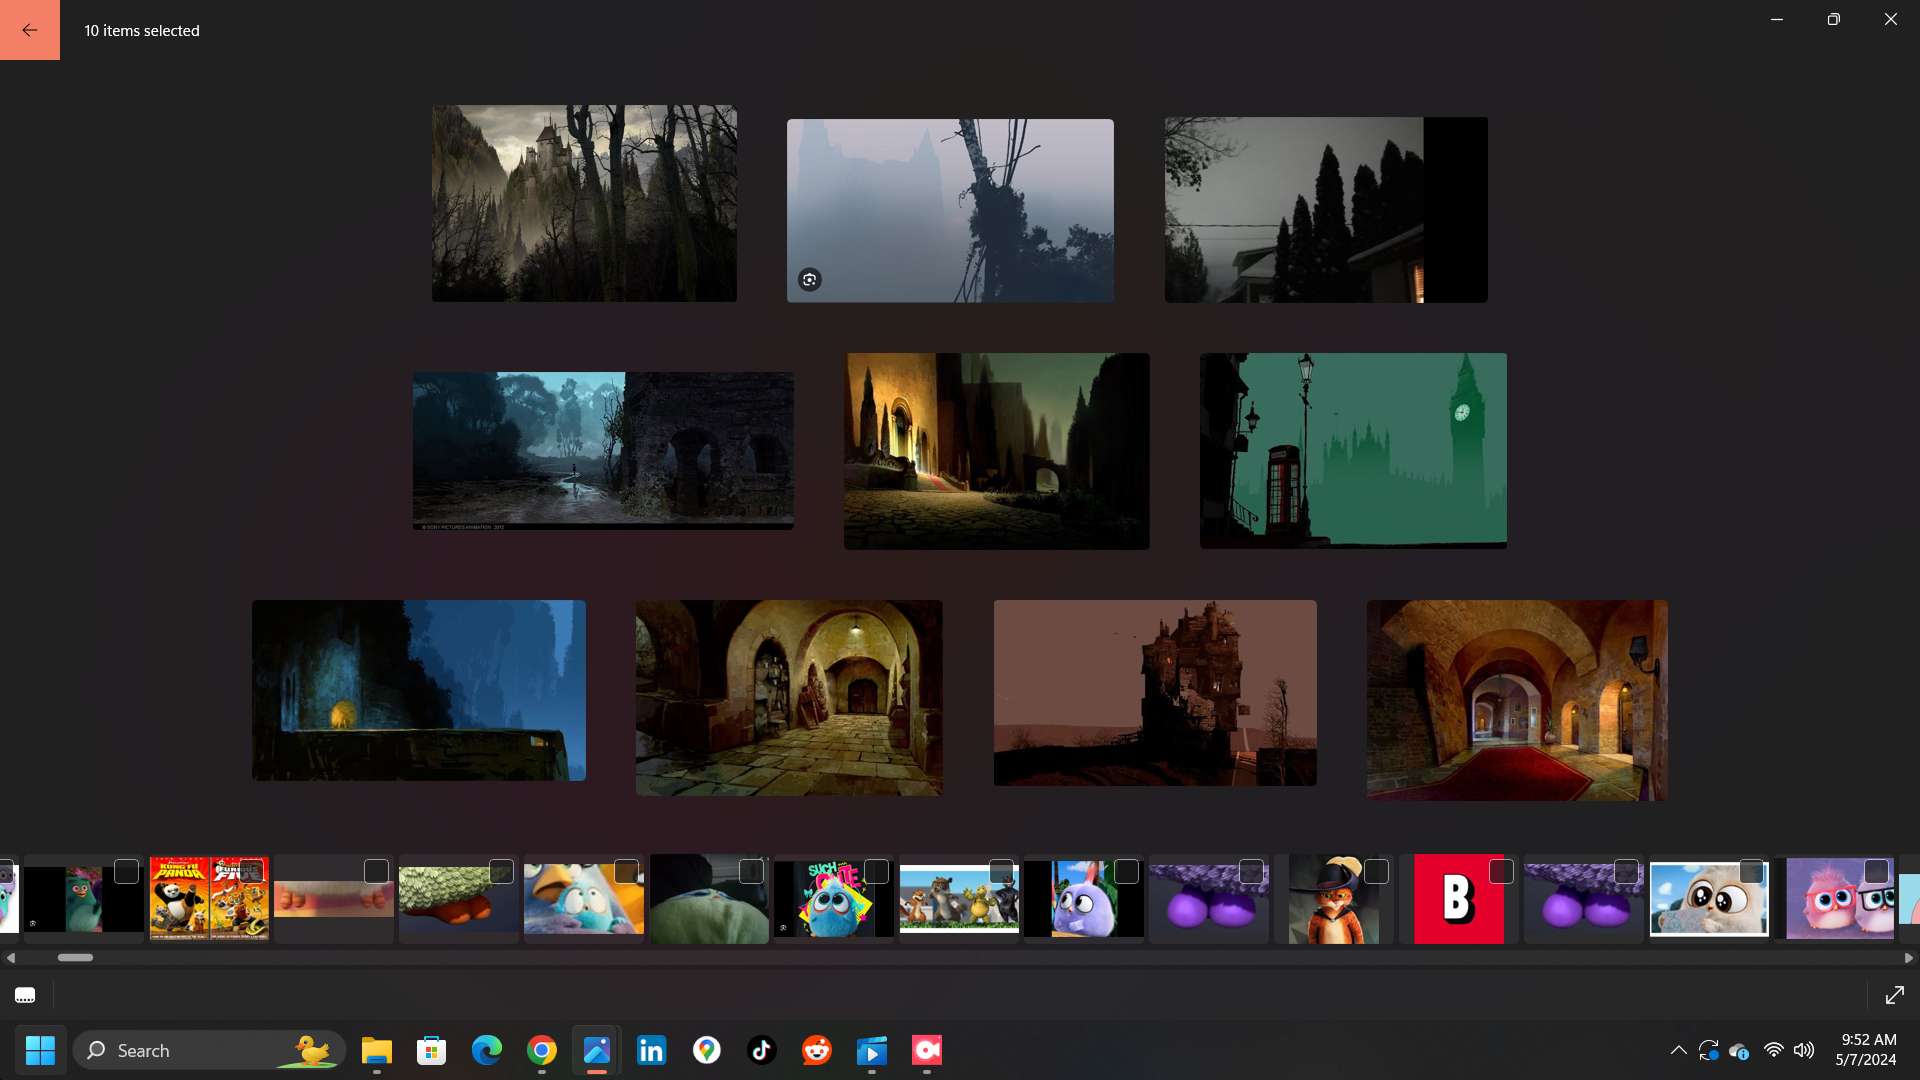1920x1080 pixels.
Task: Click the visual search icon on the foggy castle image
Action: pyautogui.click(x=810, y=279)
